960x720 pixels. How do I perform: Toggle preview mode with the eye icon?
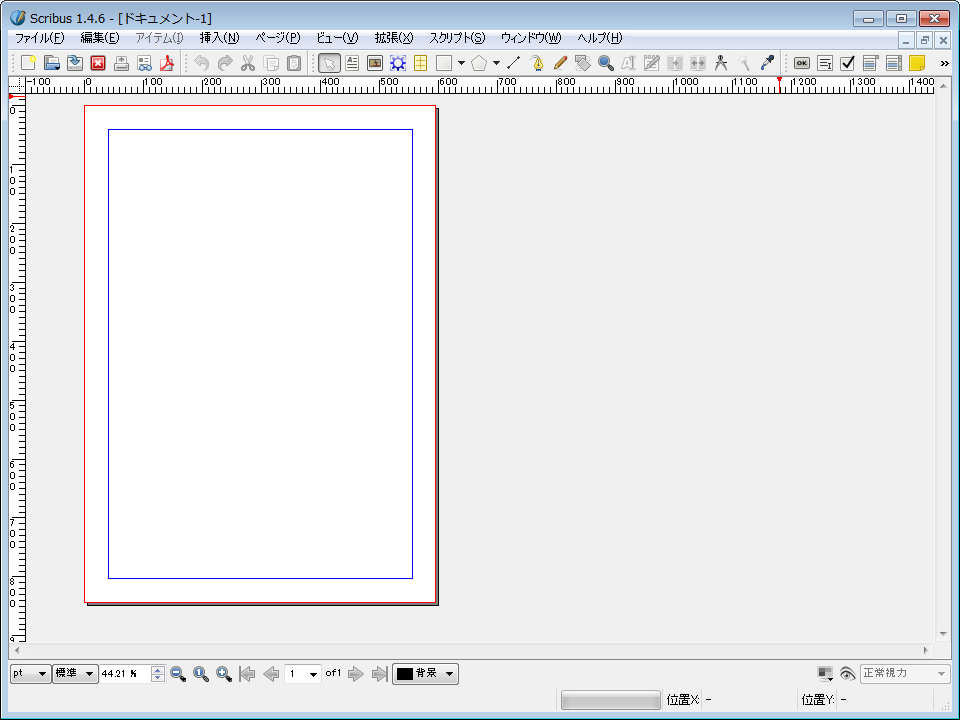tap(848, 674)
